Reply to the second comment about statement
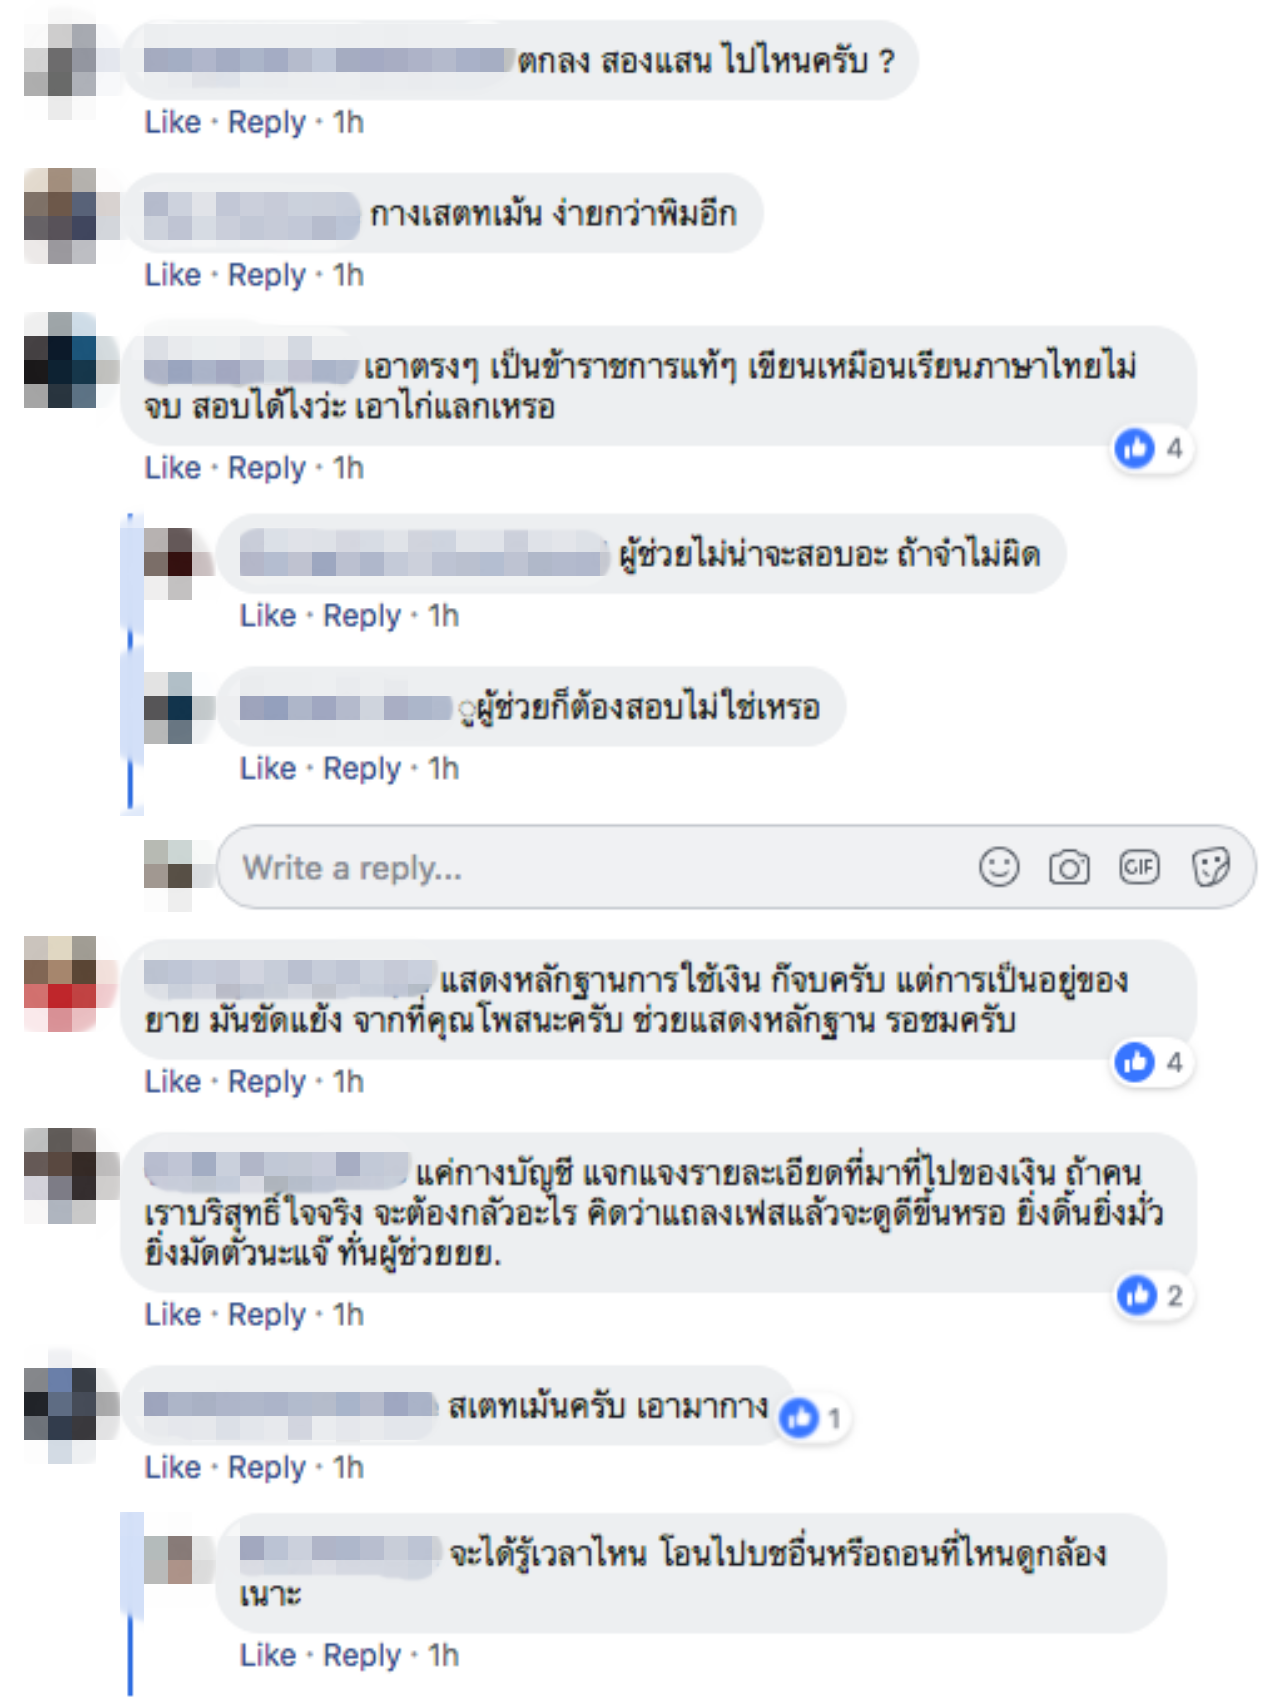Image resolution: width=1280 pixels, height=1706 pixels. pyautogui.click(x=267, y=275)
